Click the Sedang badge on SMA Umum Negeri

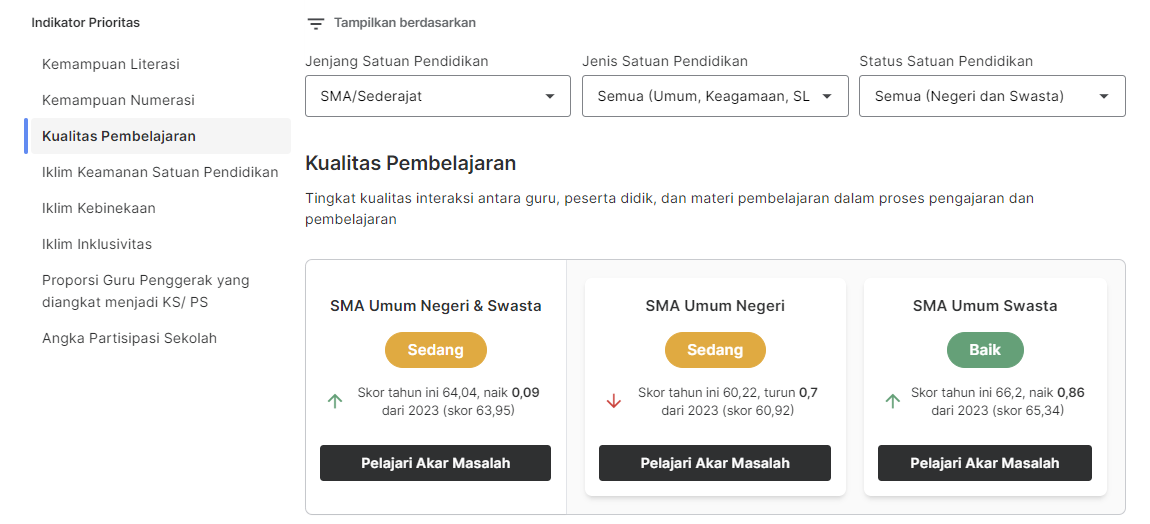(x=715, y=350)
